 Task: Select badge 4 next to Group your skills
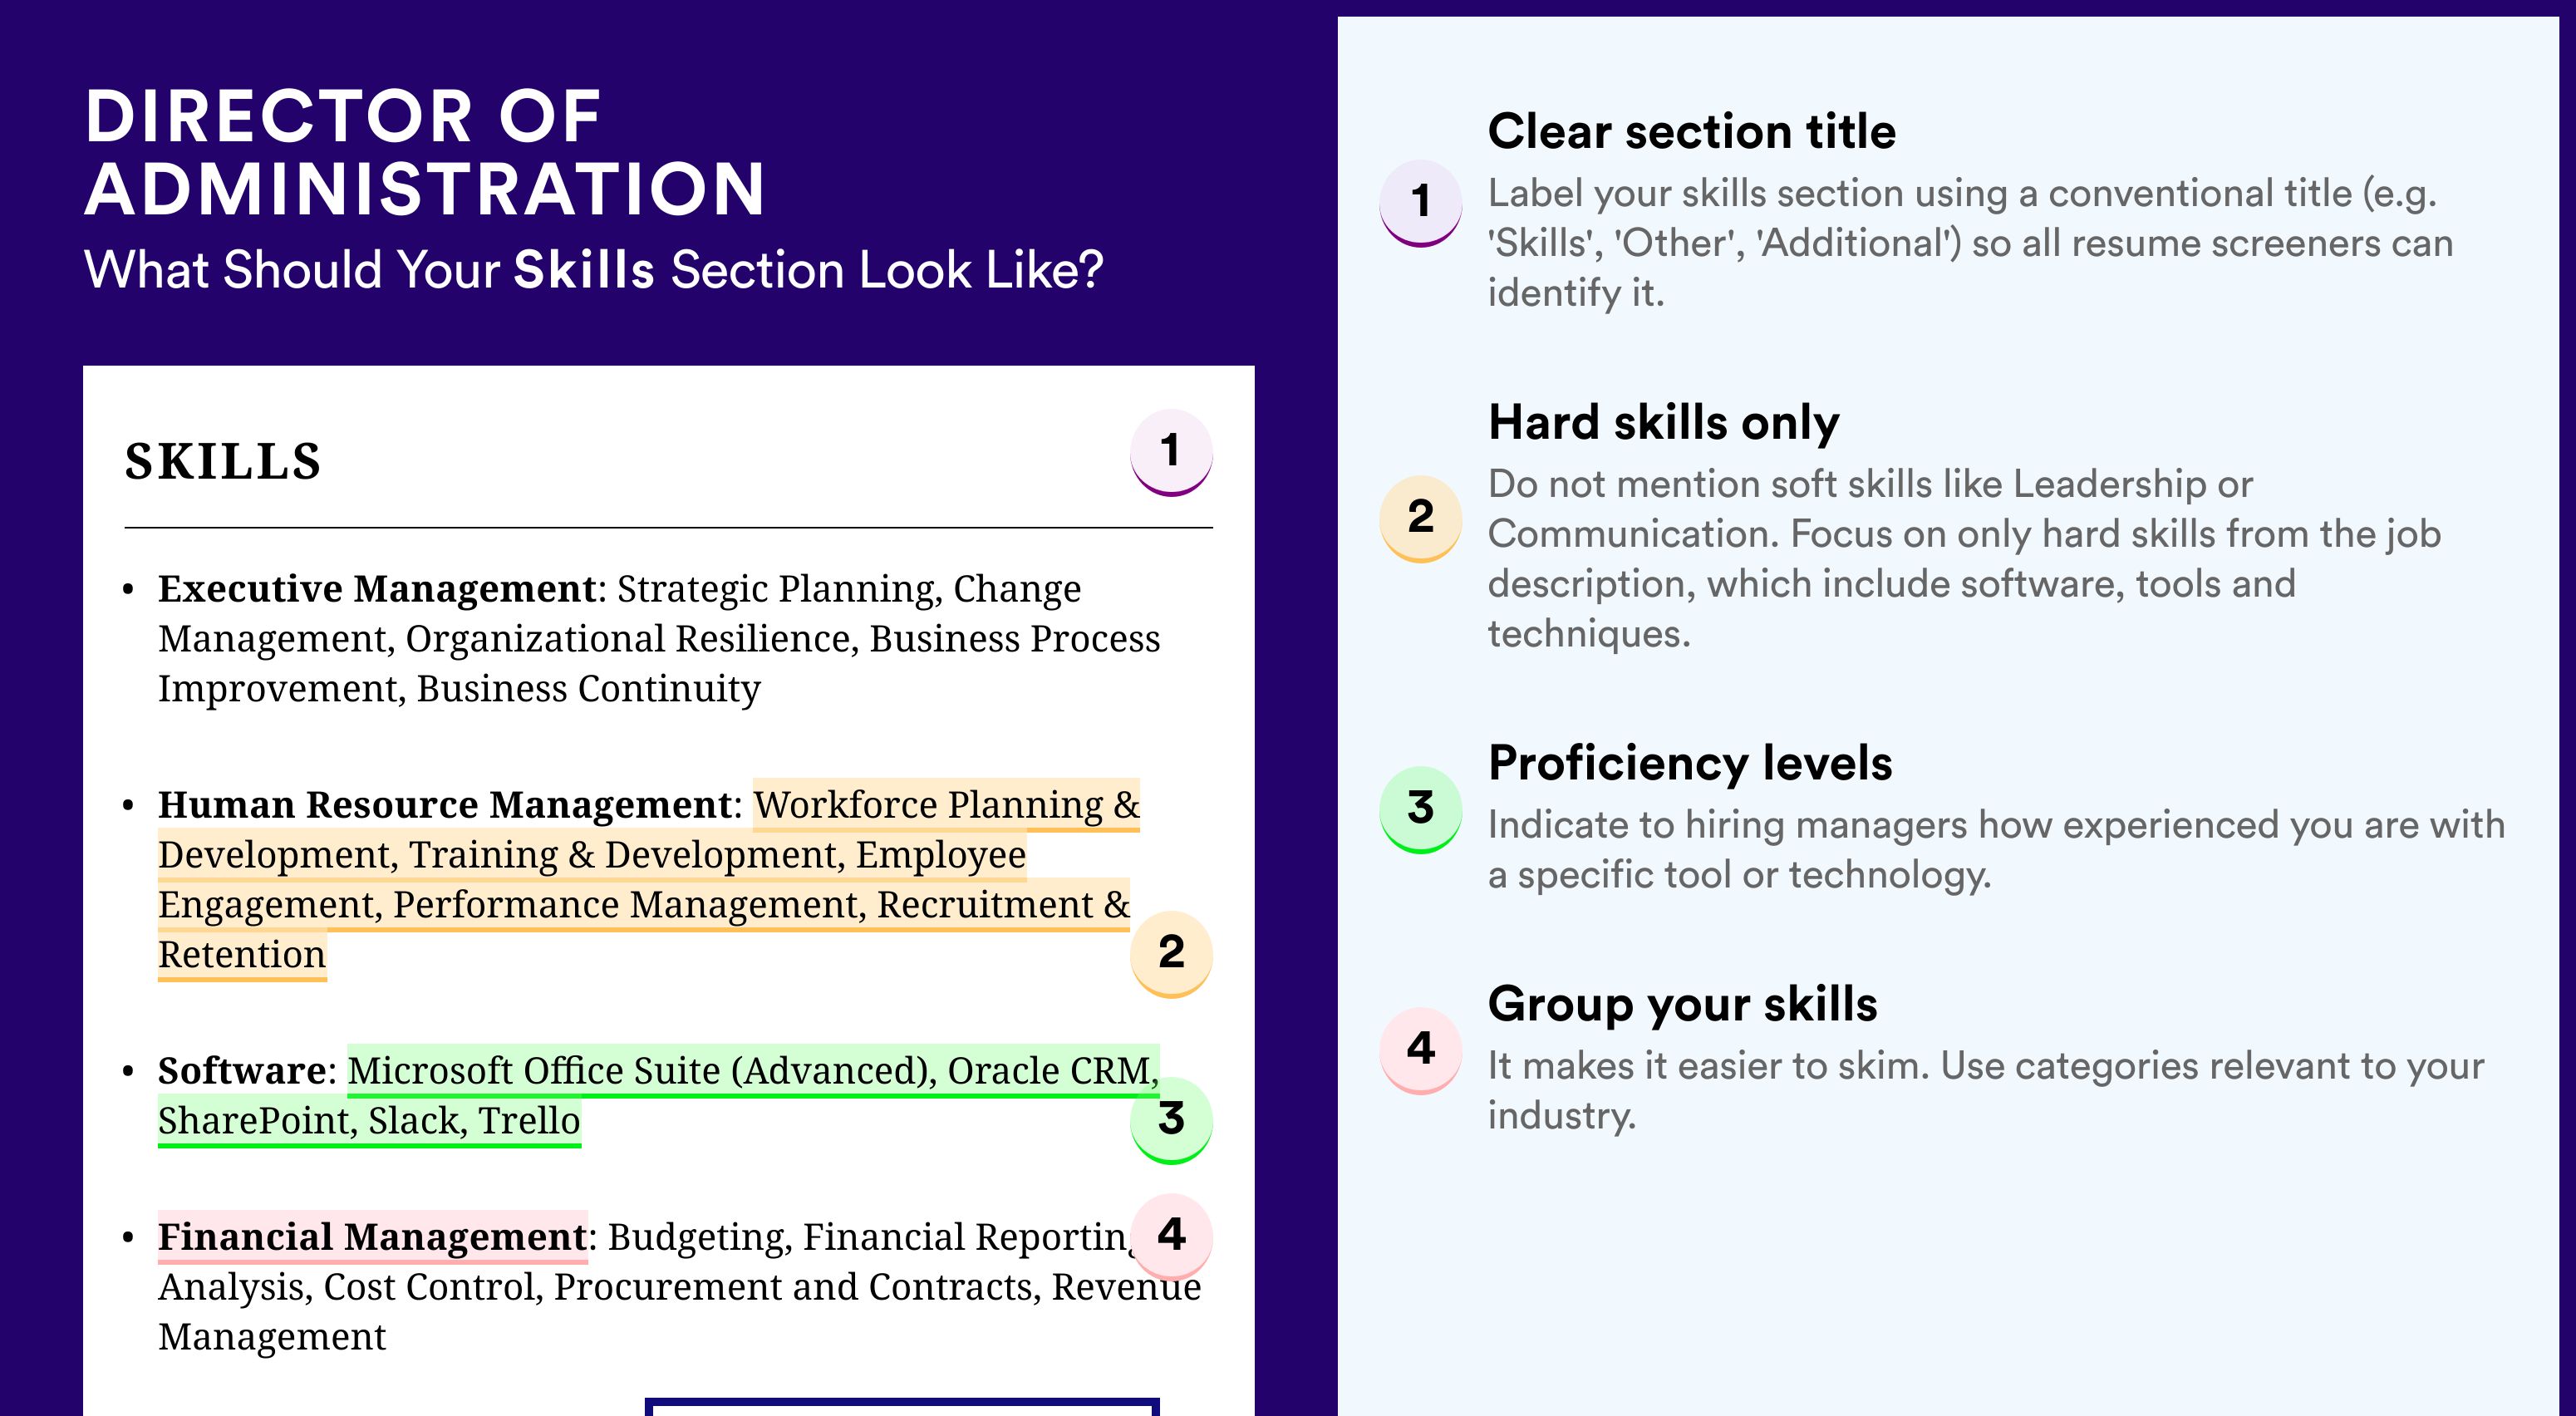click(x=1420, y=1049)
